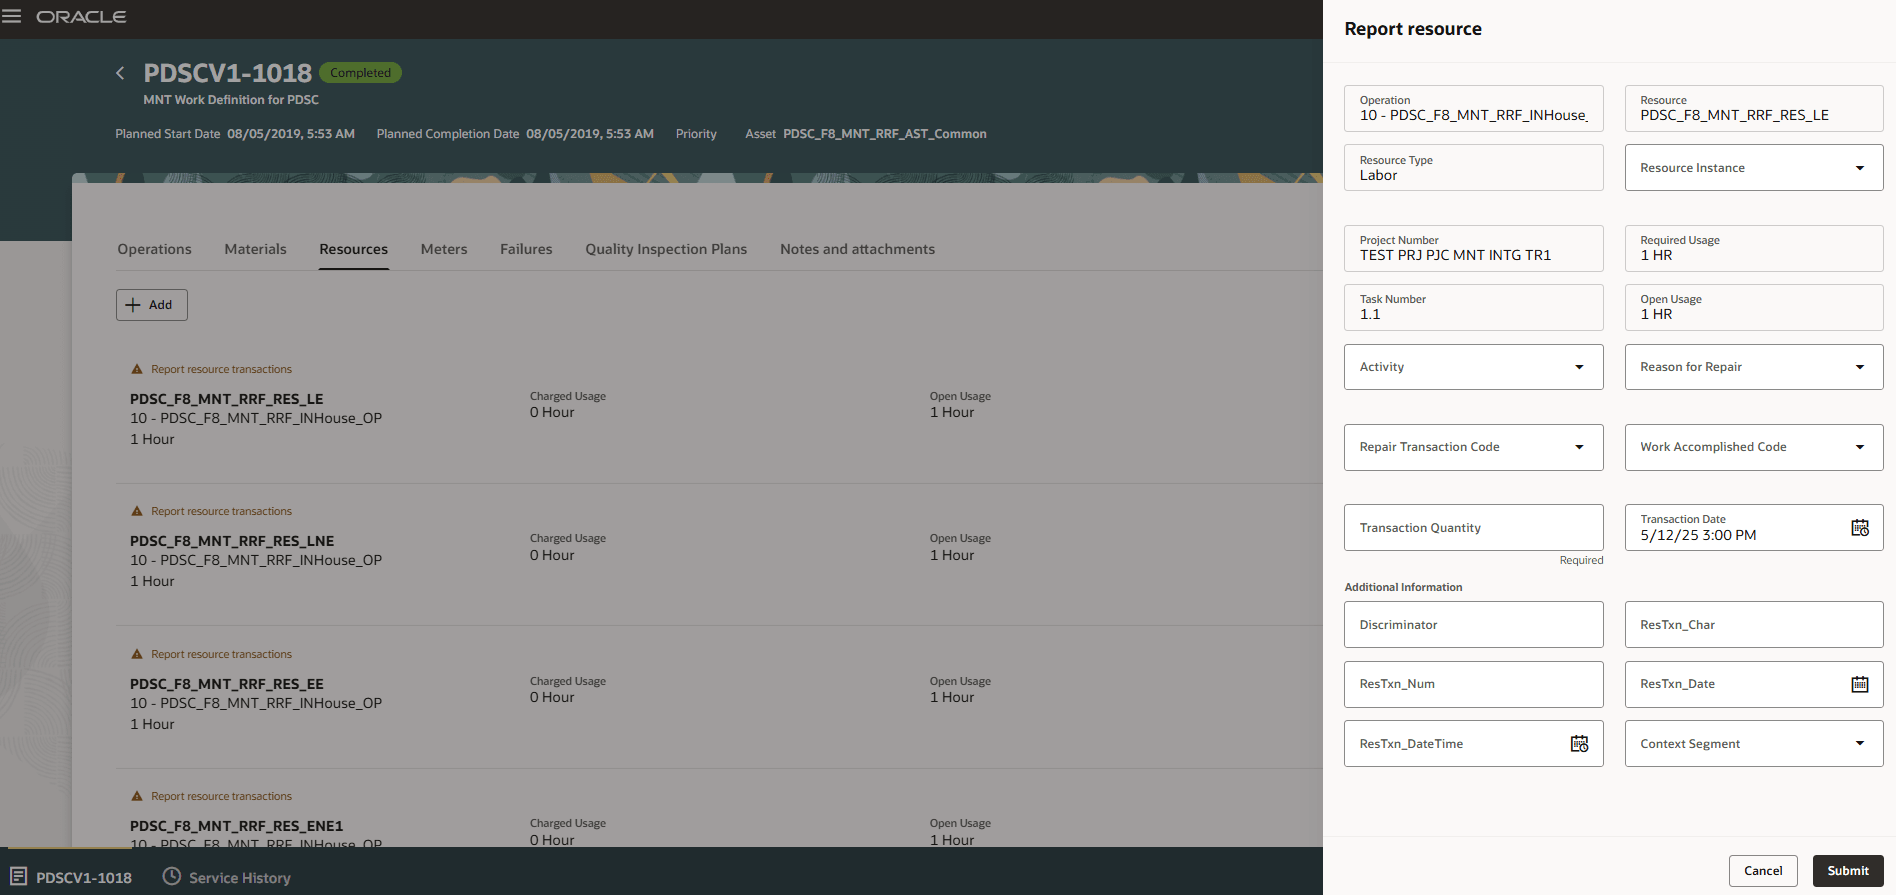Click the Task Number 1.1 field

pyautogui.click(x=1474, y=307)
